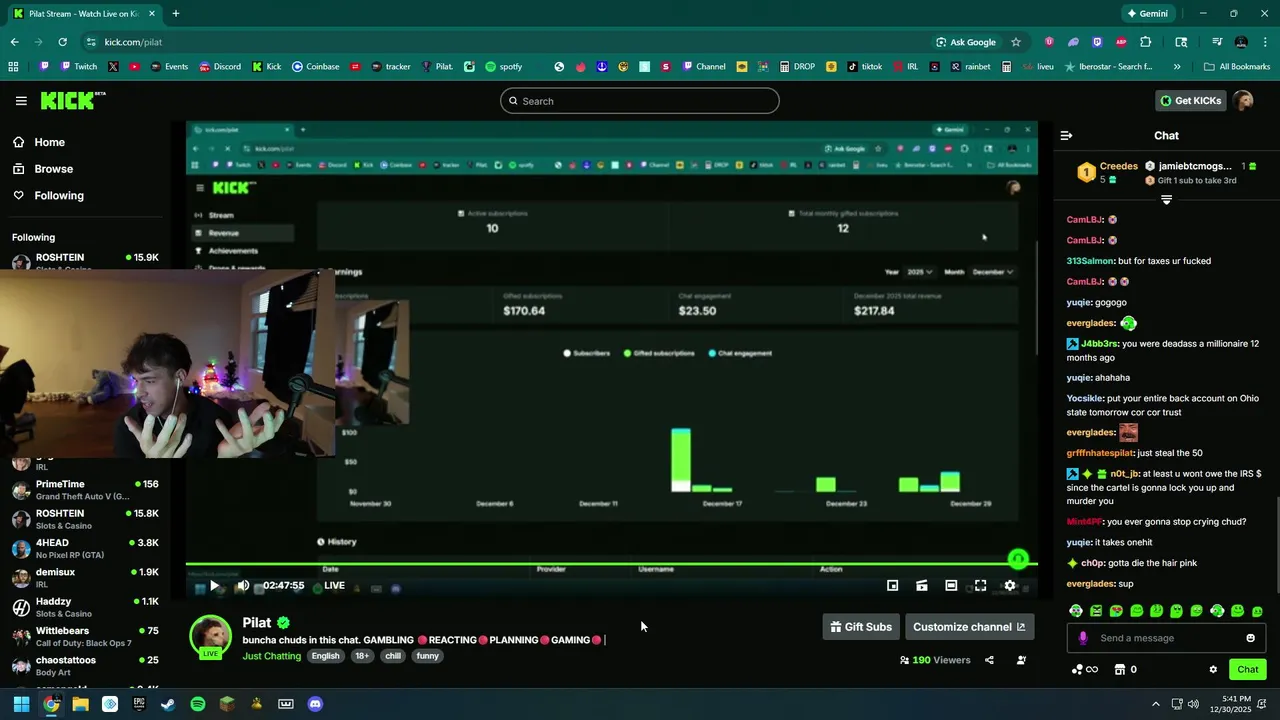Open the Coinbase bookmark
The image size is (1280, 720).
315,67
